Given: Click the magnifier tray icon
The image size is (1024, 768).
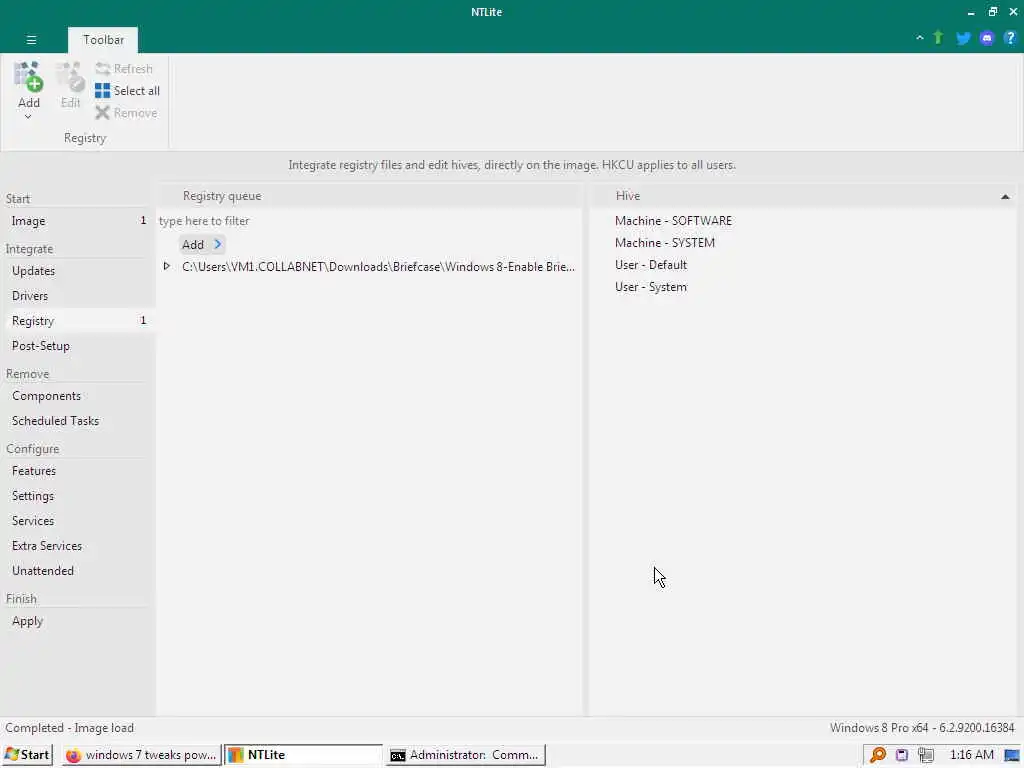Looking at the screenshot, I should (878, 755).
